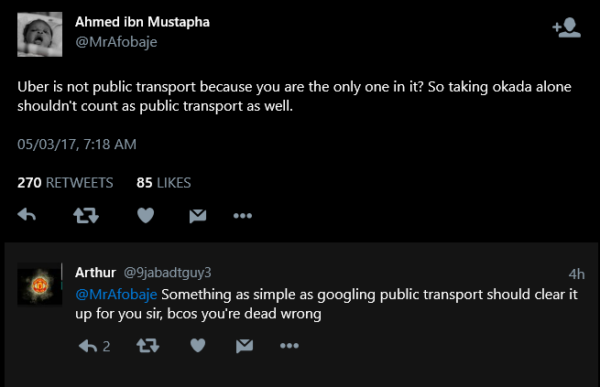Open Arthur's avatar thumbnail
Viewport: 600px width, 387px height.
click(x=40, y=284)
